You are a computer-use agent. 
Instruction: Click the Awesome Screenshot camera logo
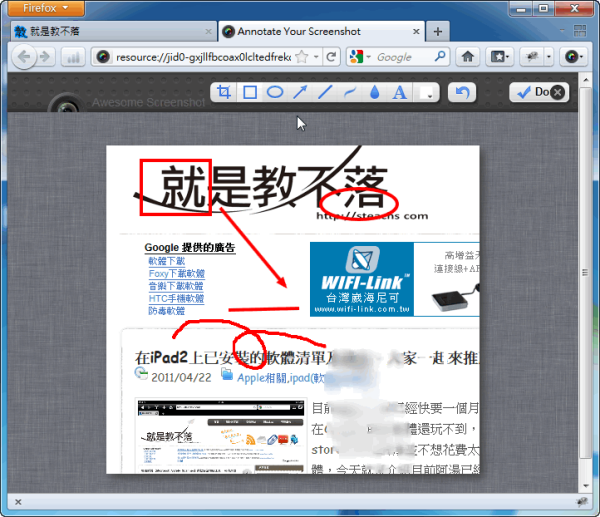[x=66, y=103]
